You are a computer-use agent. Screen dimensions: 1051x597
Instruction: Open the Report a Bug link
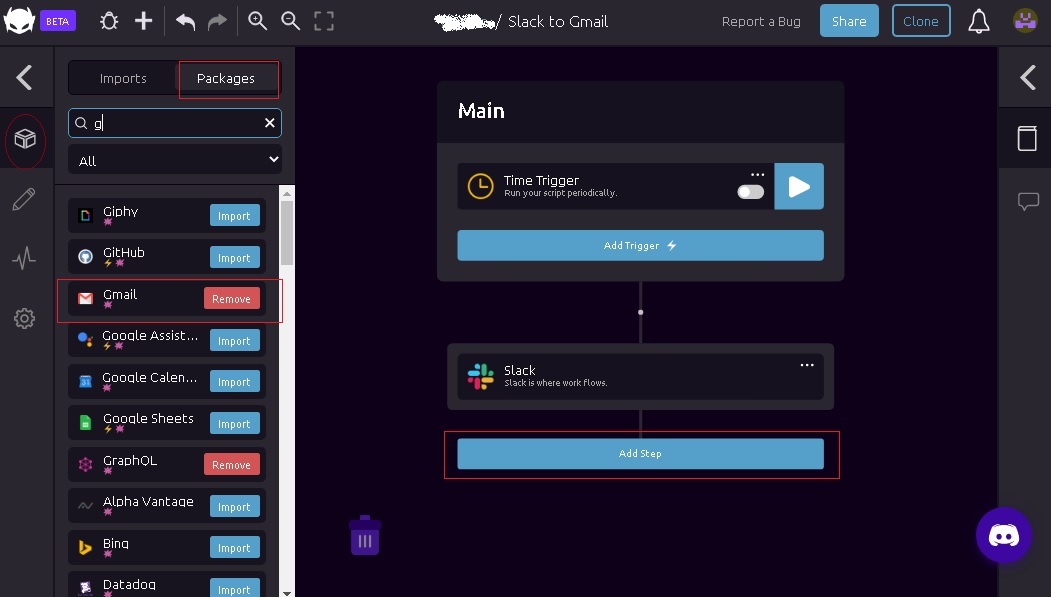[761, 21]
